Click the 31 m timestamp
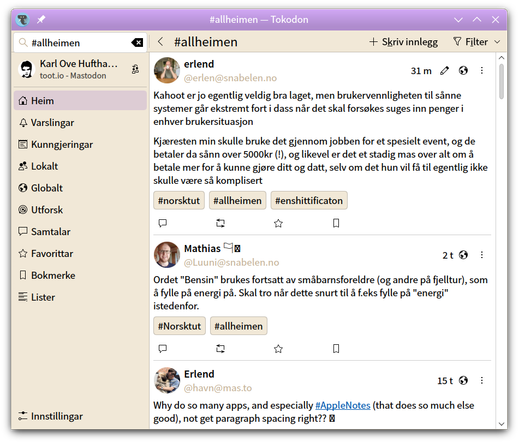 421,71
